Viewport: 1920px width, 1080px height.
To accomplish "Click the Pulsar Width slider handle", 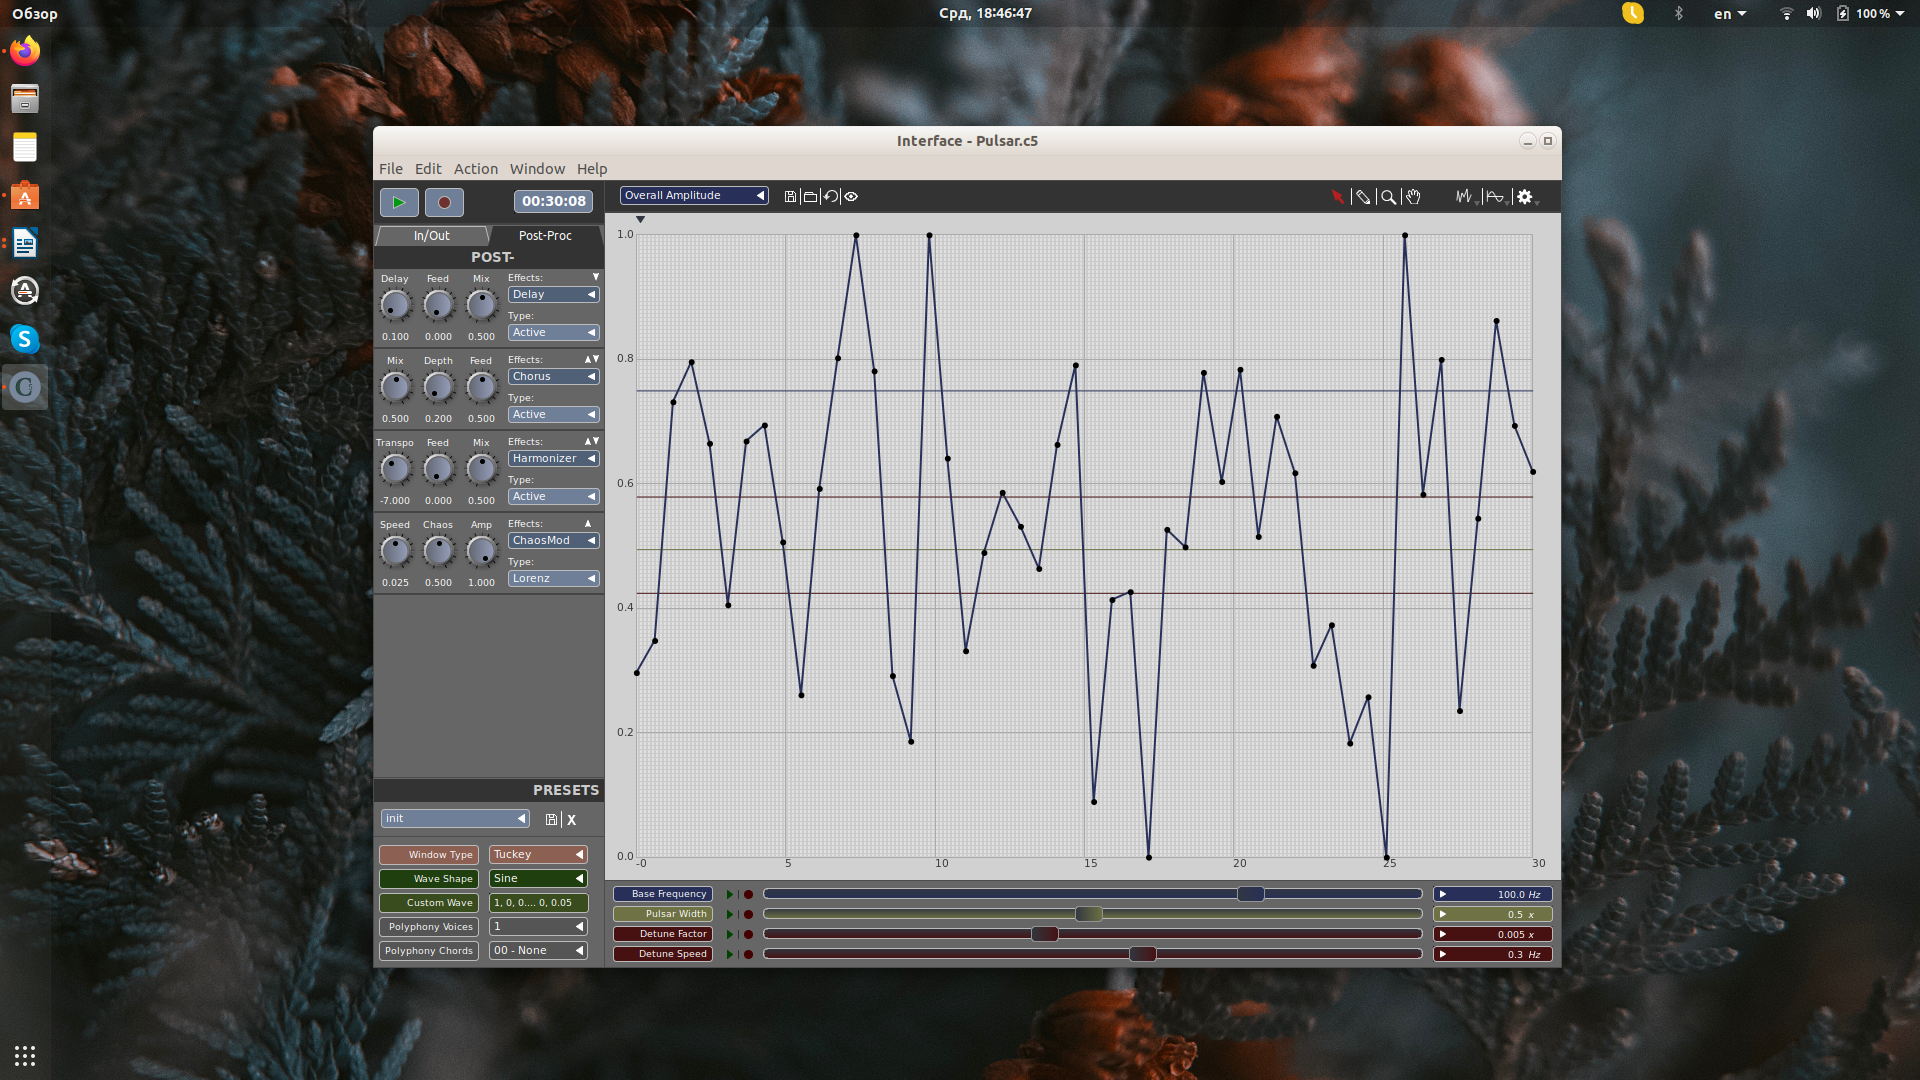I will [1089, 914].
